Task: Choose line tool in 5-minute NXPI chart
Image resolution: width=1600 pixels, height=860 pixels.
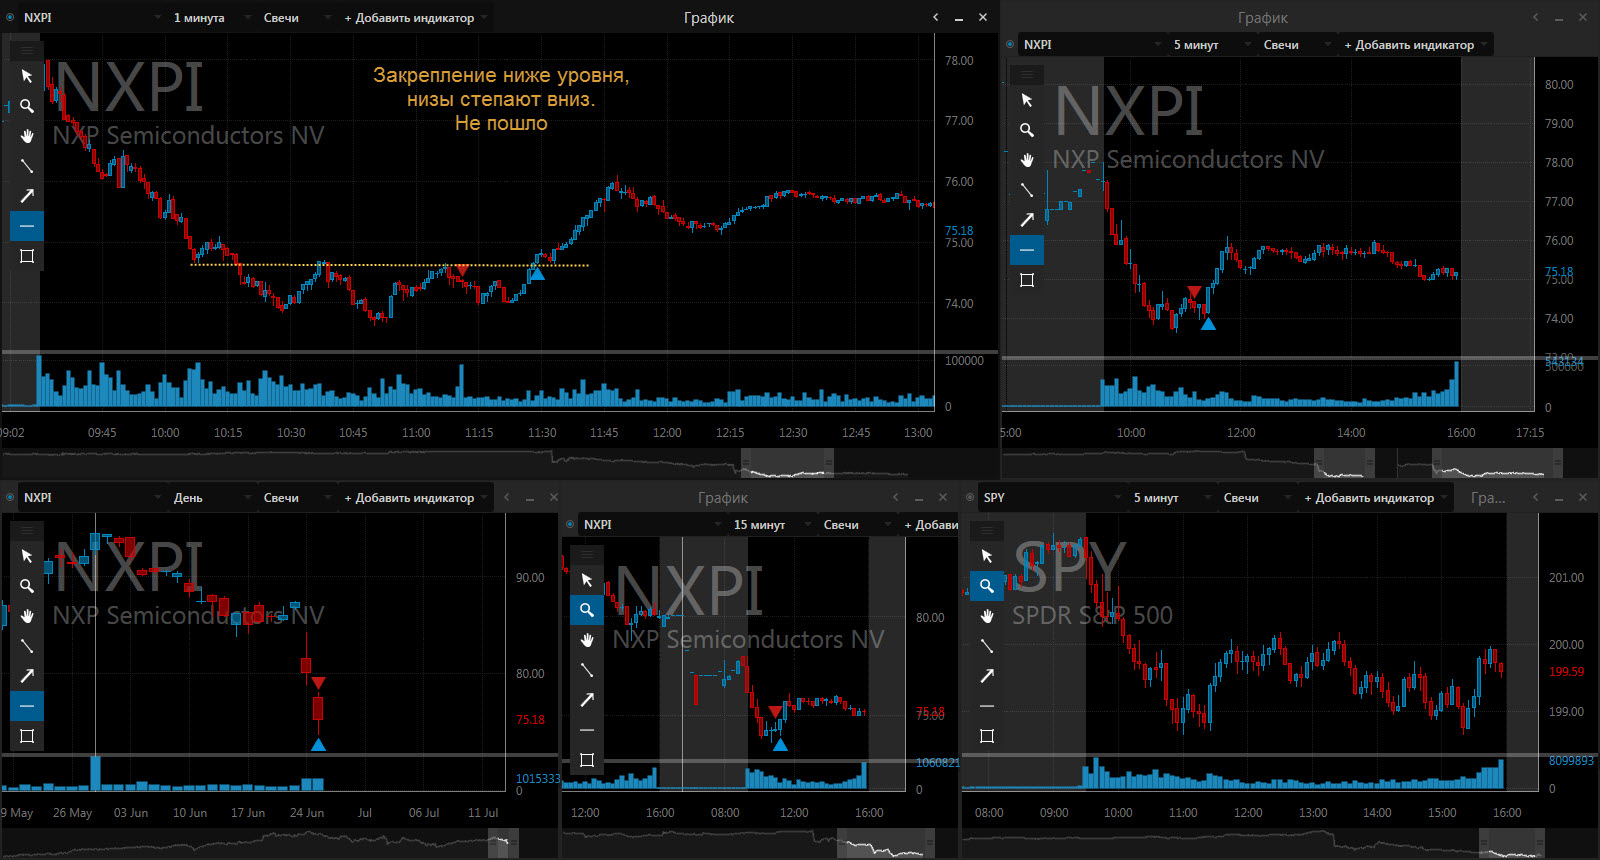Action: 1027,190
